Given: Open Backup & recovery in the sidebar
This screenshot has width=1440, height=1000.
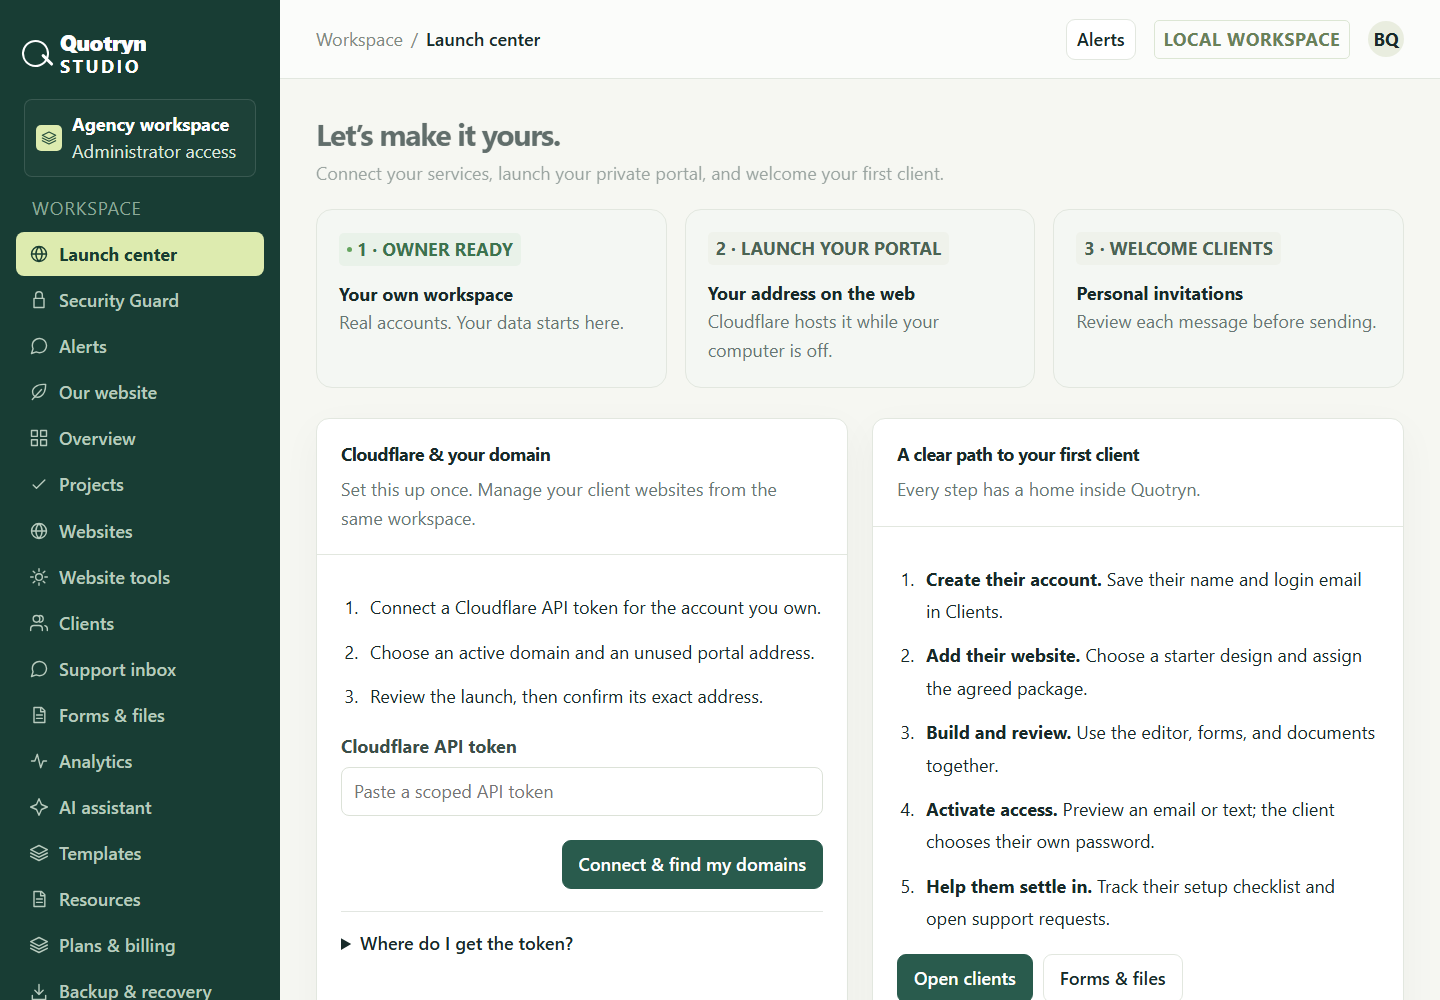Looking at the screenshot, I should point(140,990).
